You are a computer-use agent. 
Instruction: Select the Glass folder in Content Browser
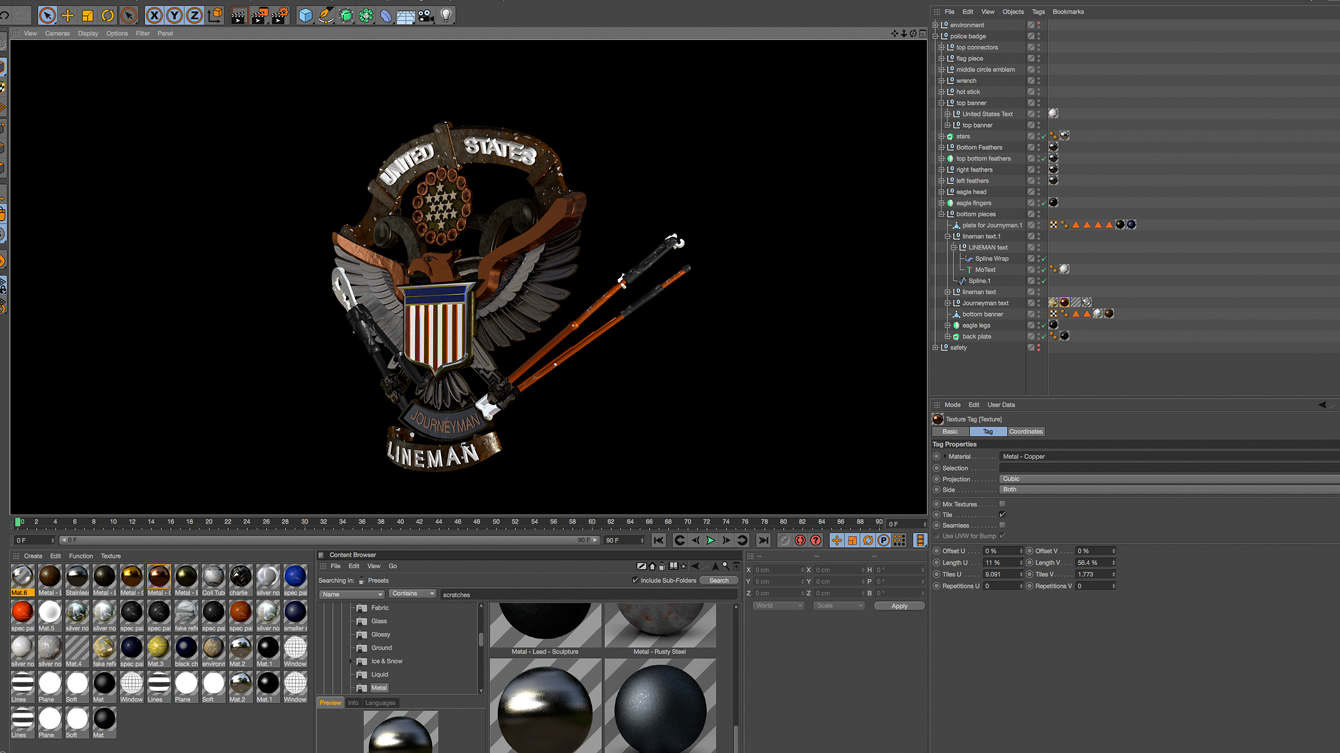379,621
